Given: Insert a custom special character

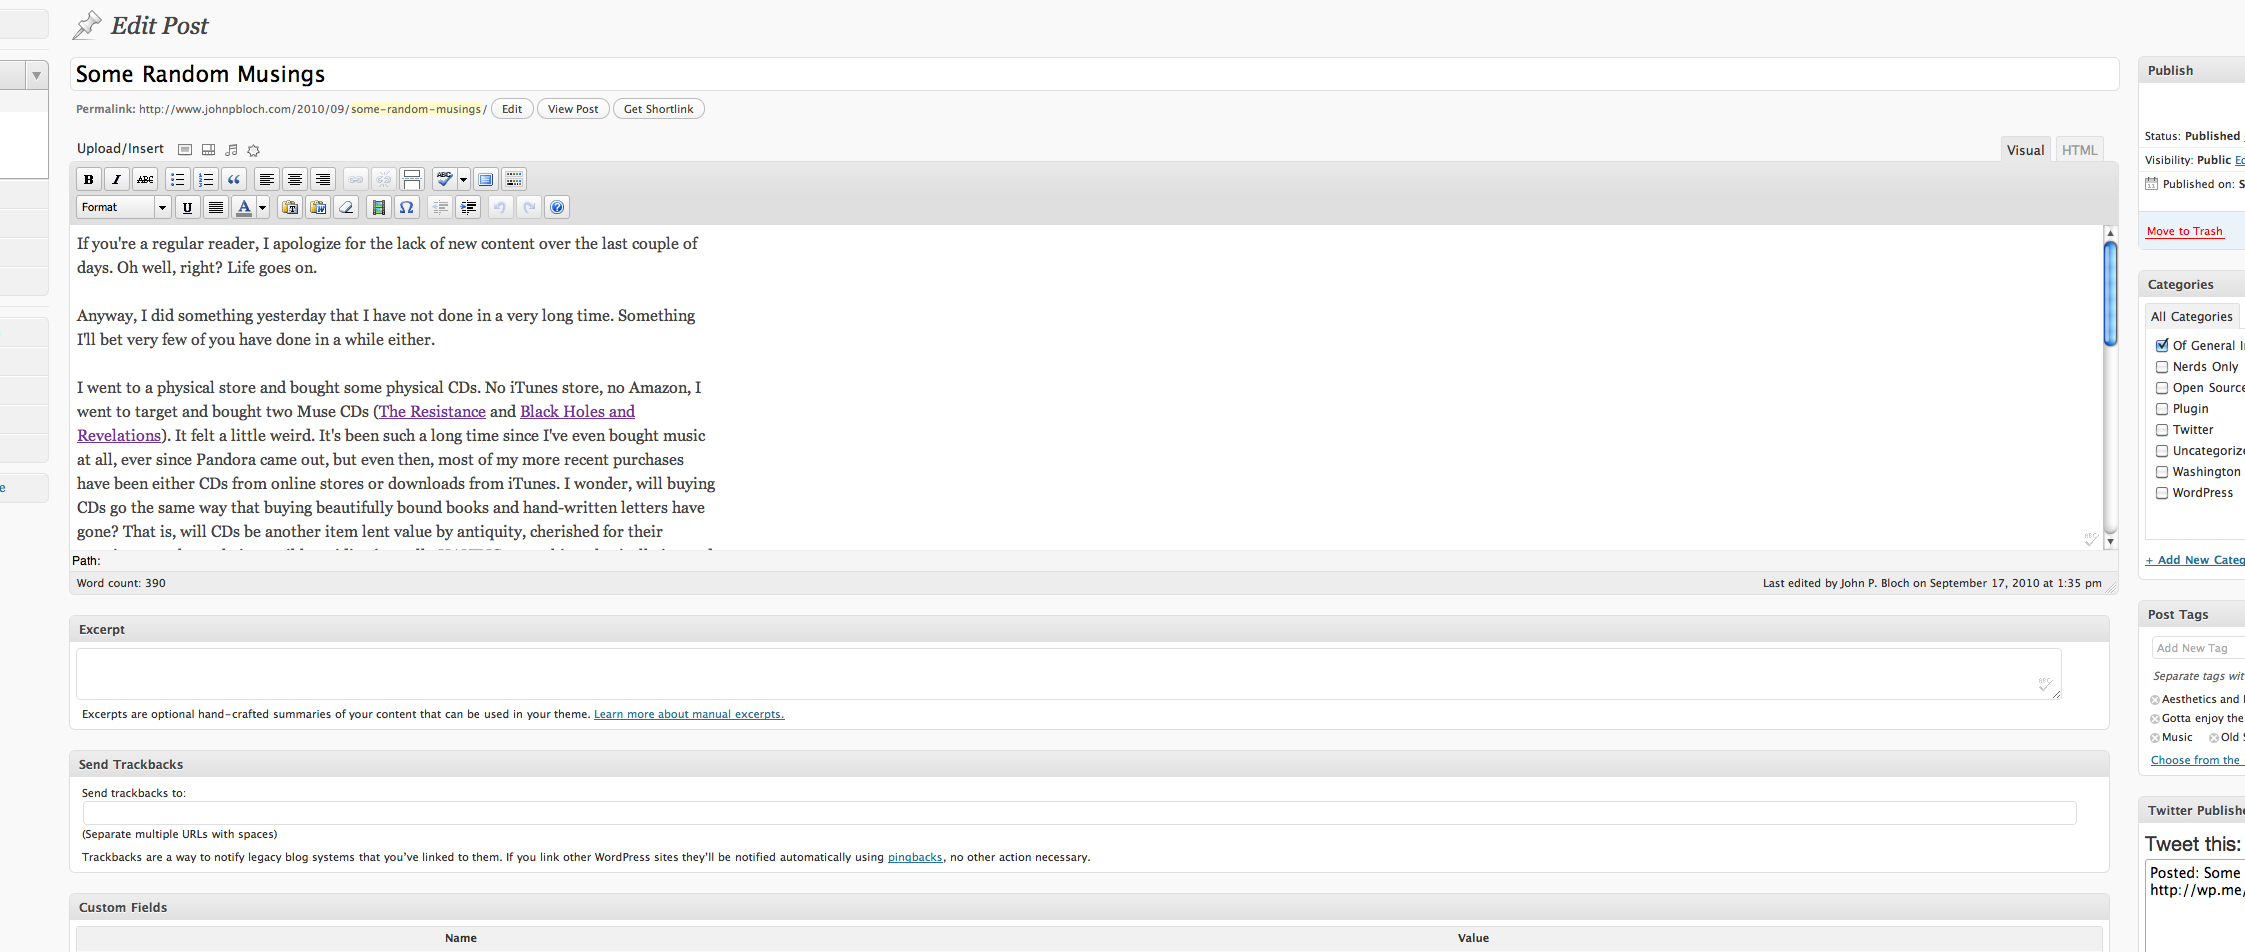Looking at the screenshot, I should pos(406,207).
